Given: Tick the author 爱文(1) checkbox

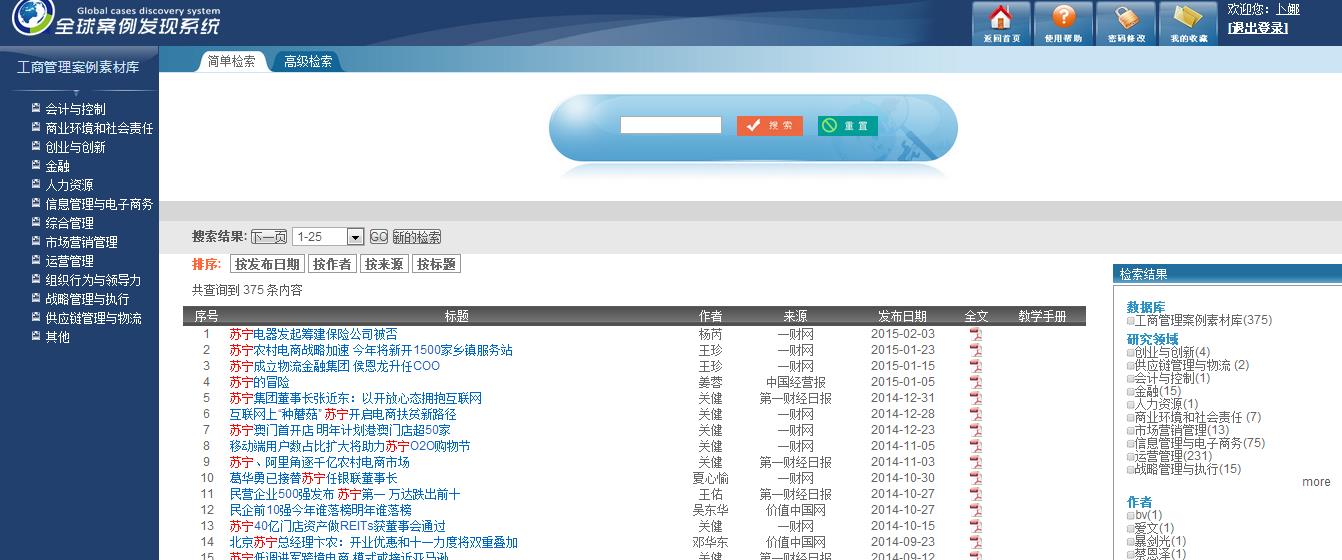Looking at the screenshot, I should tap(1130, 528).
